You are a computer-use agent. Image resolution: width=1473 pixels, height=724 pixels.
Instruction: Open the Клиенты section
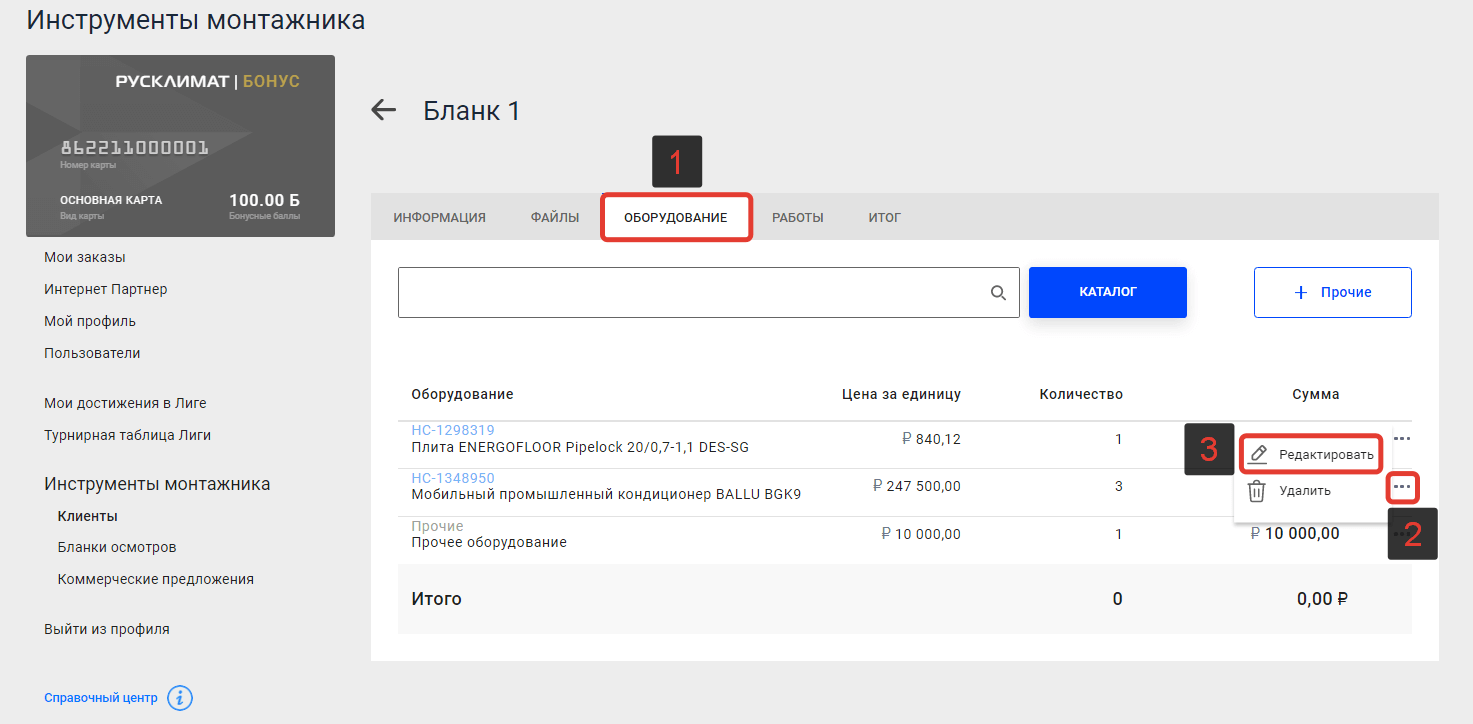88,516
